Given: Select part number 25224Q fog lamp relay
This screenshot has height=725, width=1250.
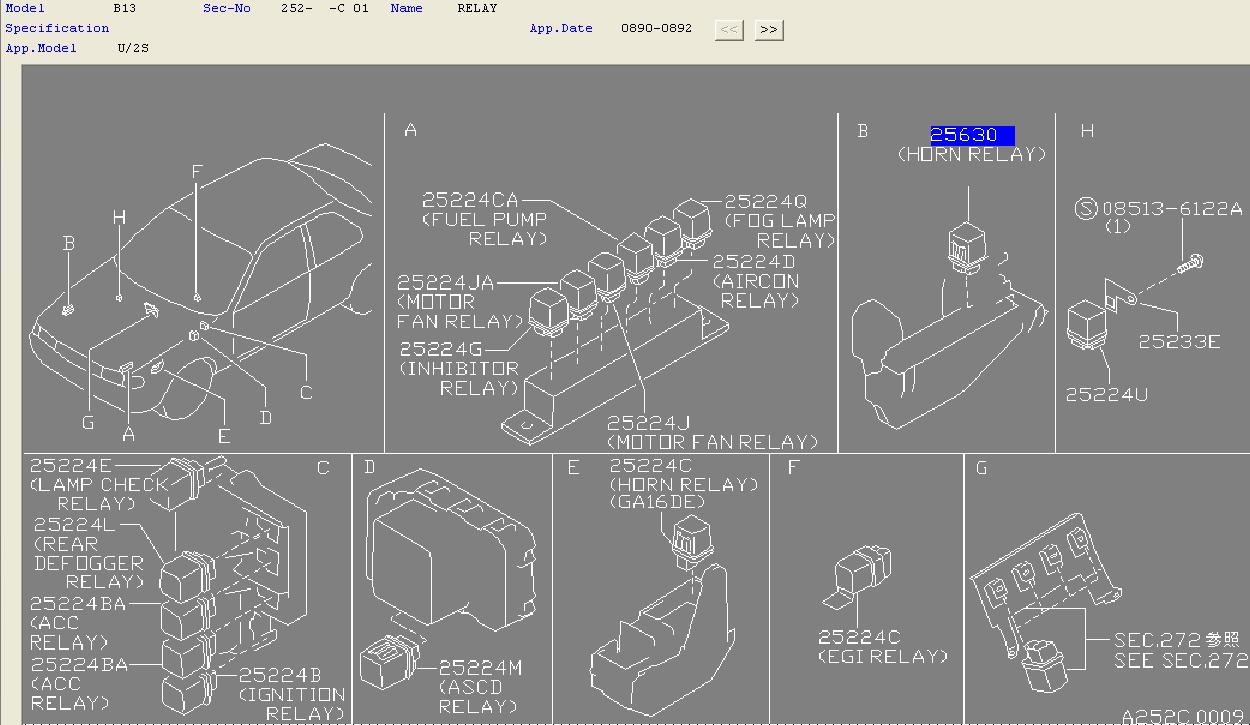Looking at the screenshot, I should pyautogui.click(x=765, y=202).
